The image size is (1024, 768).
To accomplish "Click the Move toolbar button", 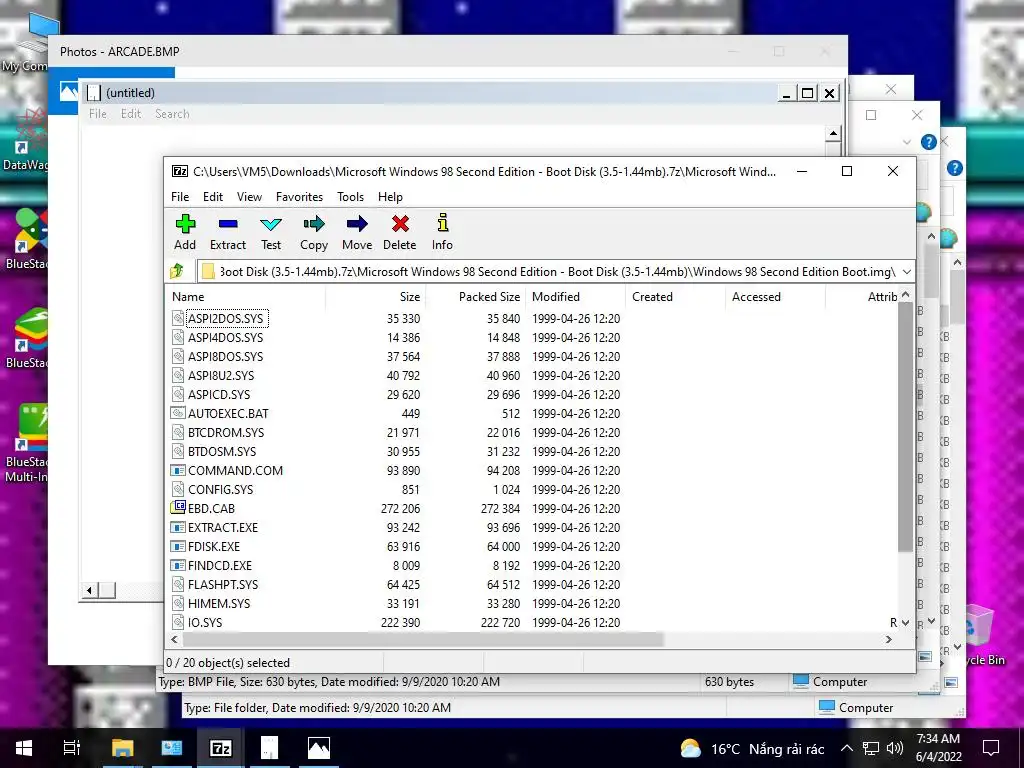I will tap(357, 232).
